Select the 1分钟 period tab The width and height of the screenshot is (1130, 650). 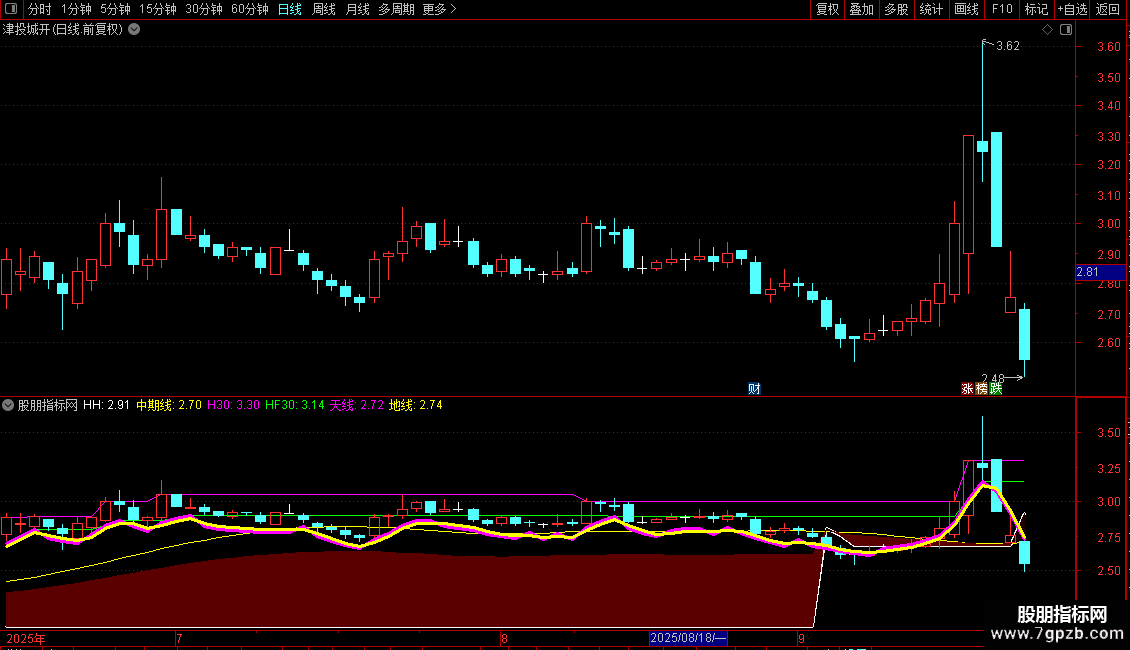76,9
